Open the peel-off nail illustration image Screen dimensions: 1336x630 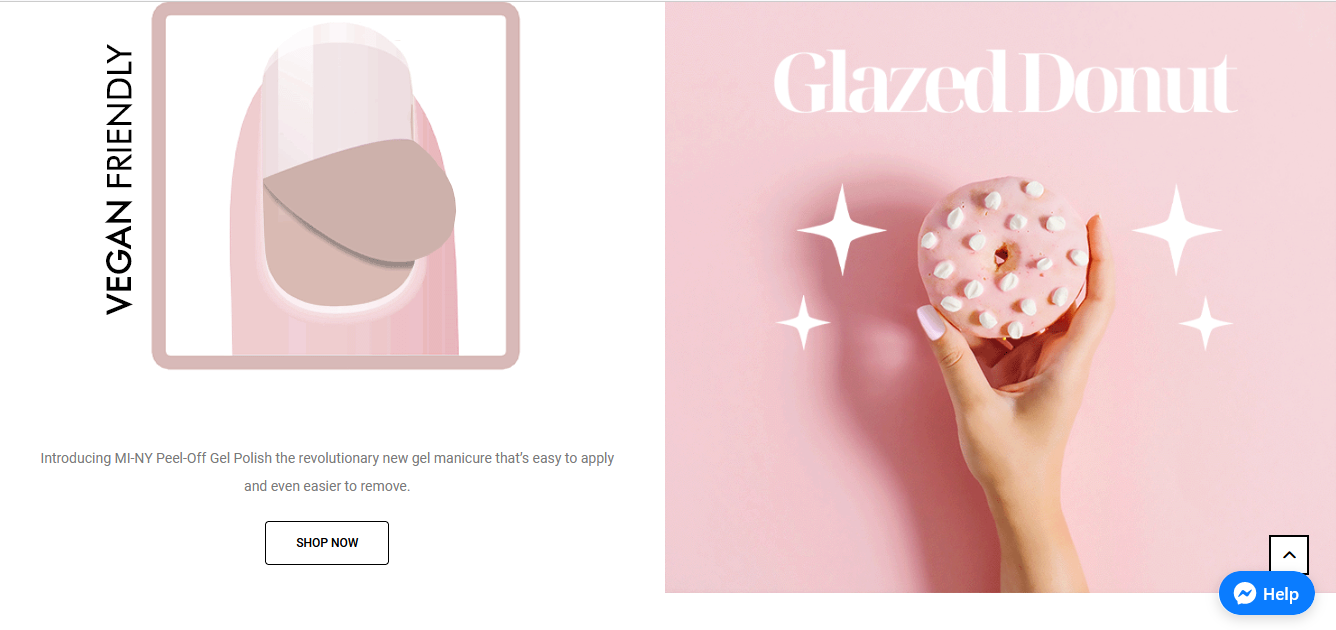tap(336, 185)
